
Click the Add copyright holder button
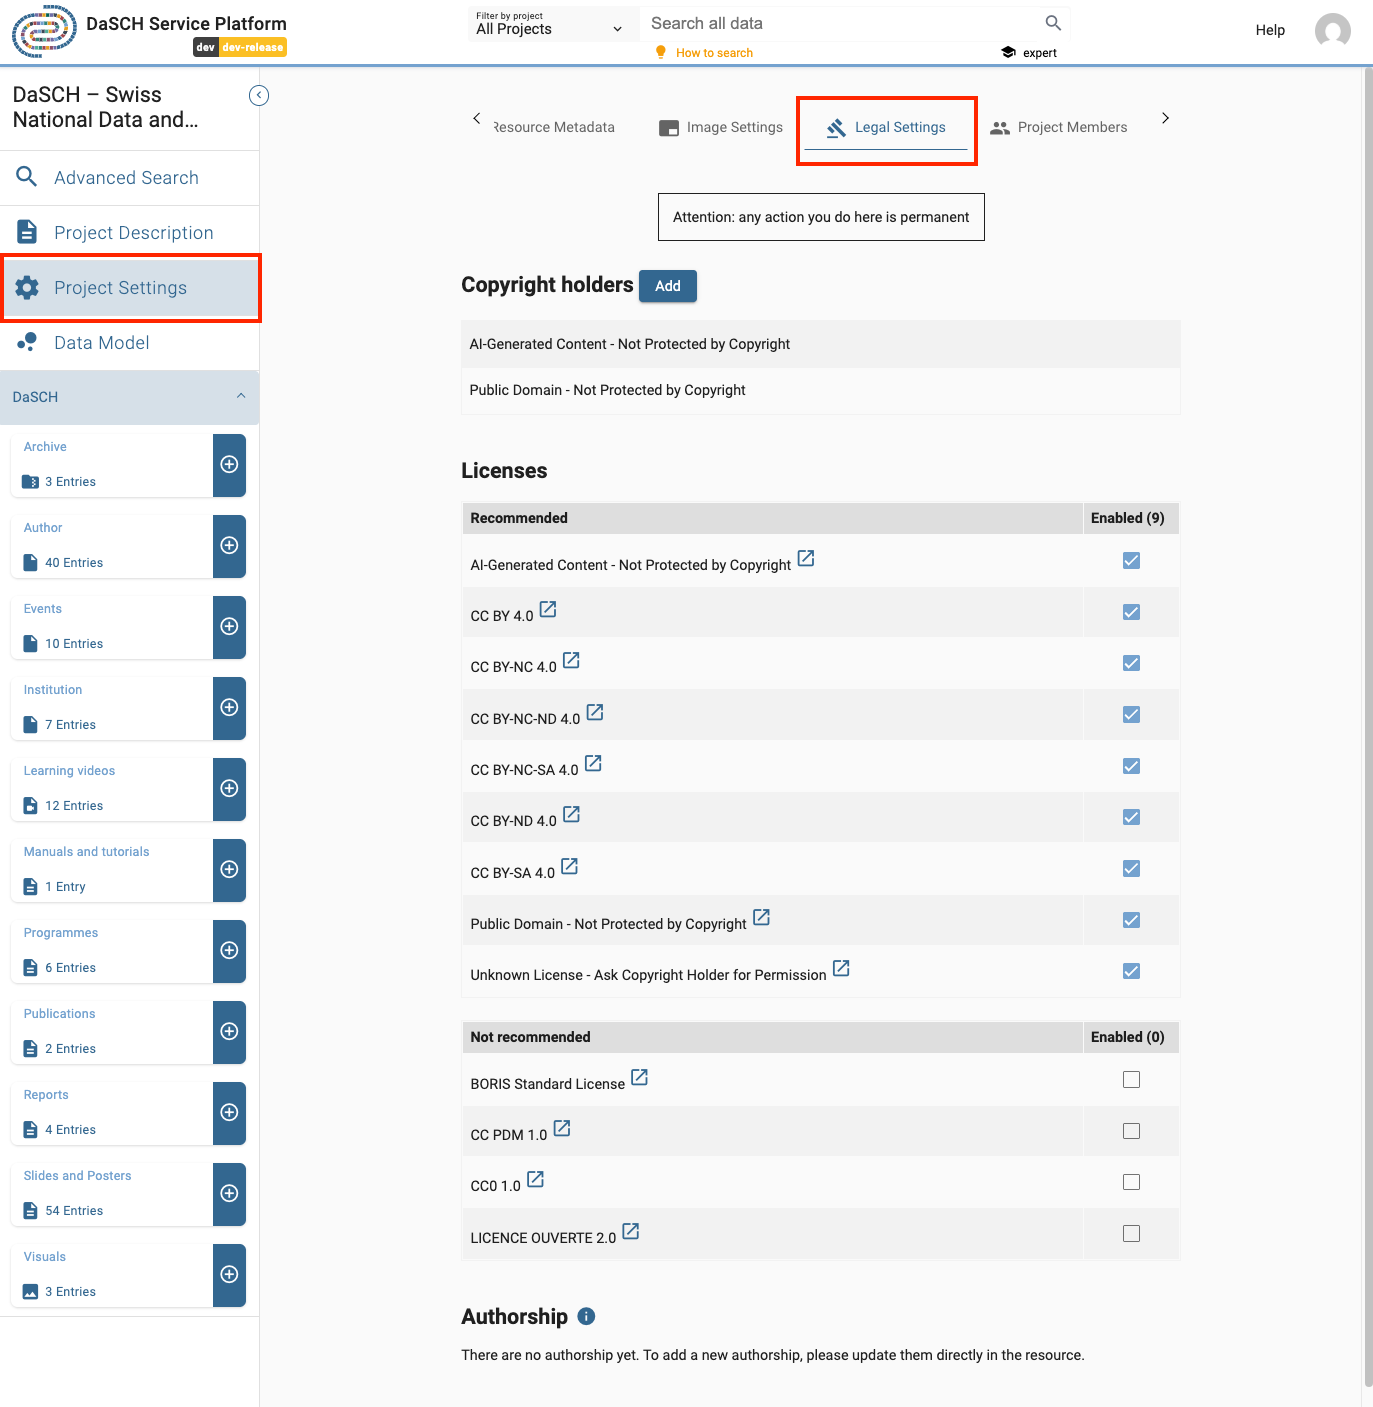667,286
